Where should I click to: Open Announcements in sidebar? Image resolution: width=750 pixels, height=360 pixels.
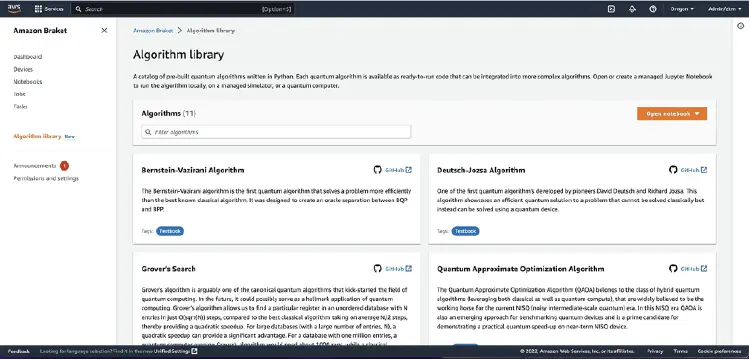tap(34, 166)
